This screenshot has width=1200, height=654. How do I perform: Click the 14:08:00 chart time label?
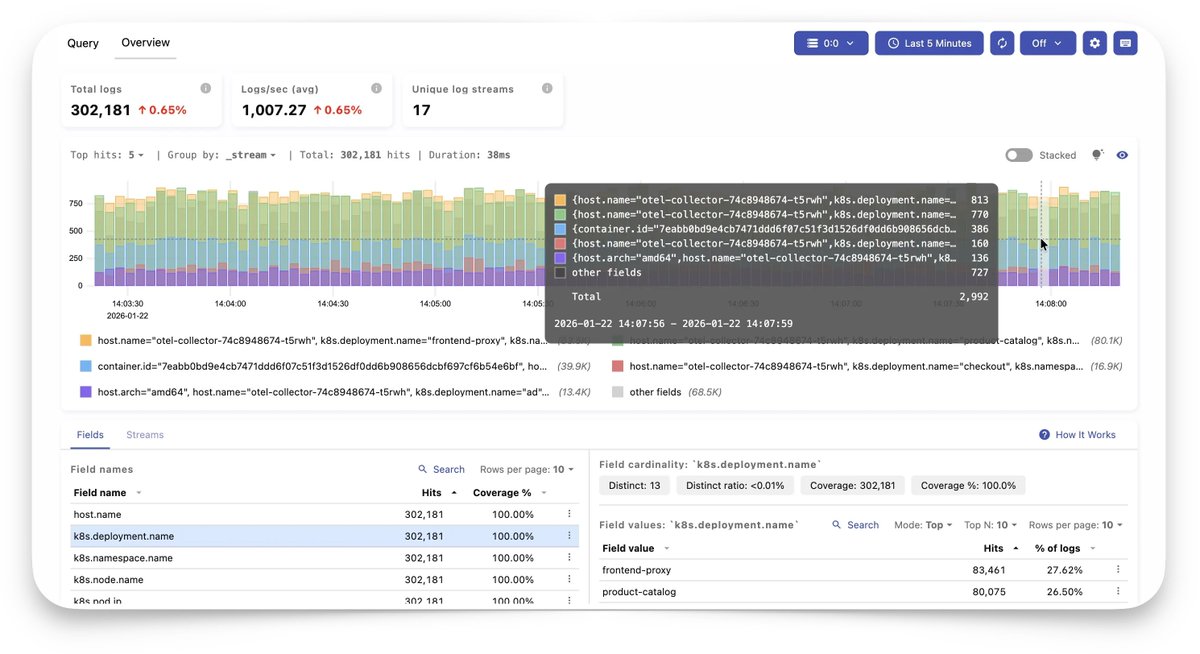click(x=1050, y=303)
